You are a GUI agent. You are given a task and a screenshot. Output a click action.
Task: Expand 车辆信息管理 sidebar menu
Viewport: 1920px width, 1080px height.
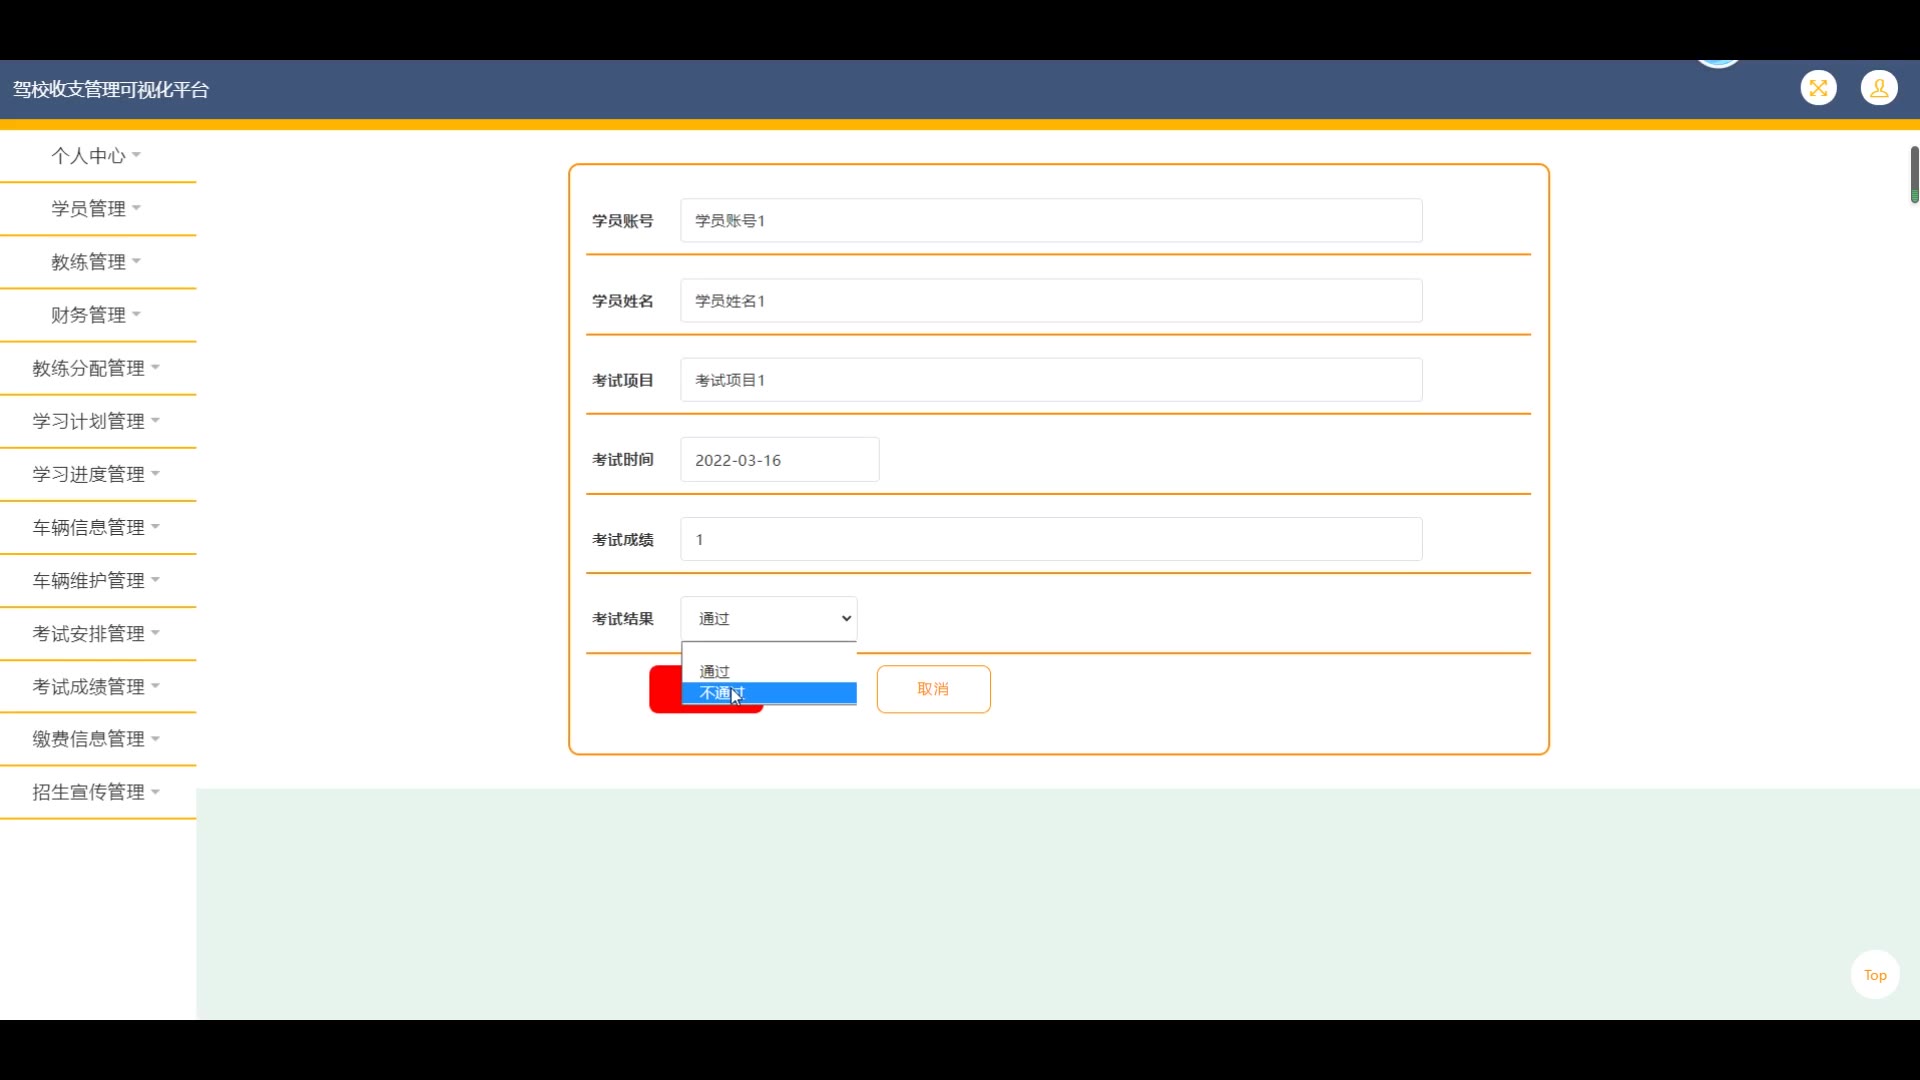click(96, 528)
